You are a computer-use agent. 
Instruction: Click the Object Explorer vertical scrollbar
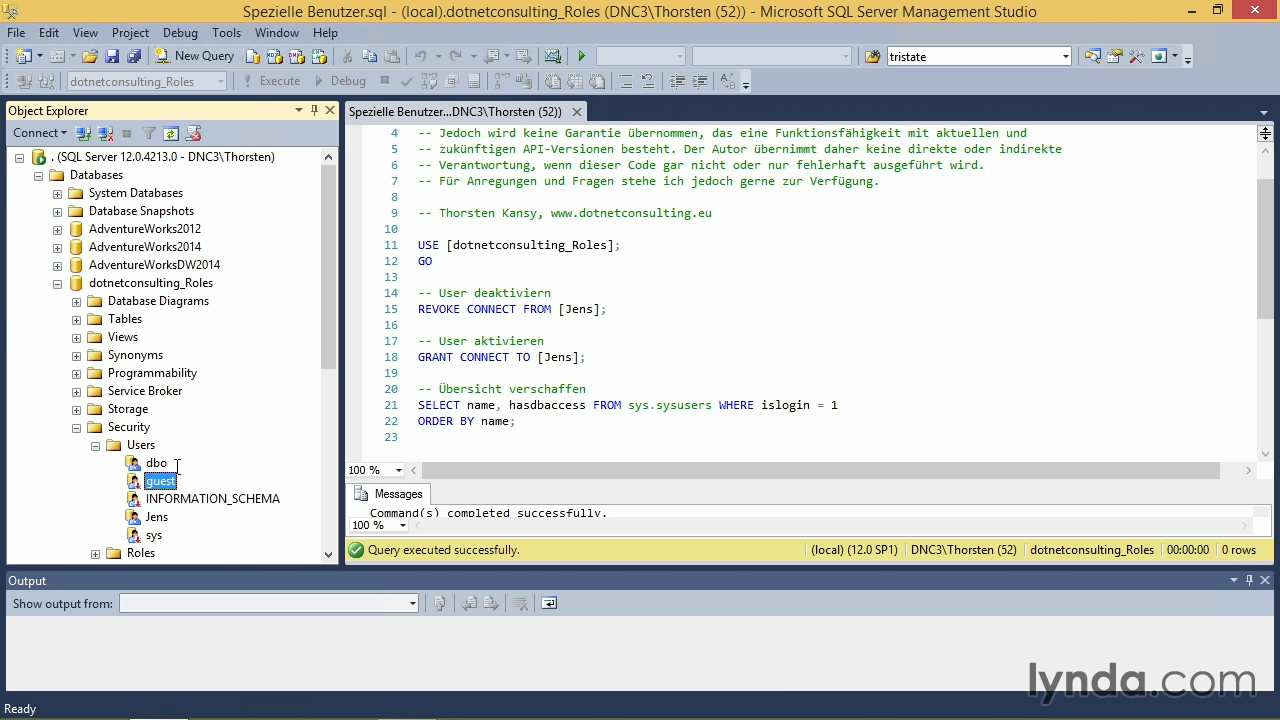329,269
